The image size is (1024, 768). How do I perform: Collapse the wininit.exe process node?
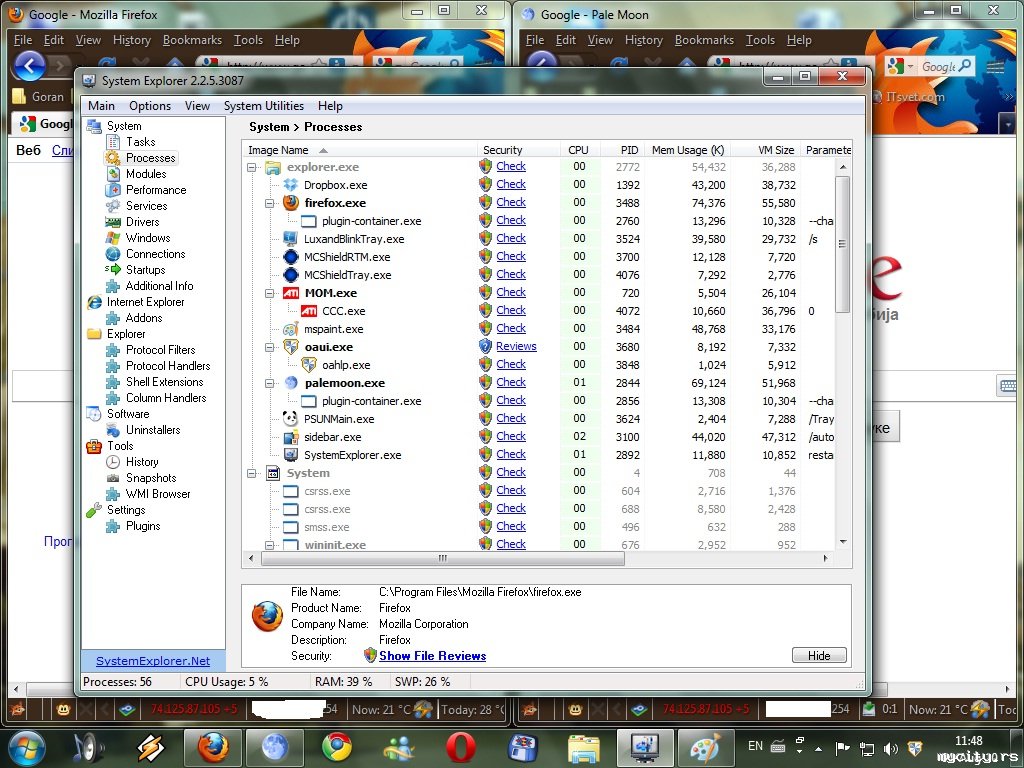(x=269, y=545)
